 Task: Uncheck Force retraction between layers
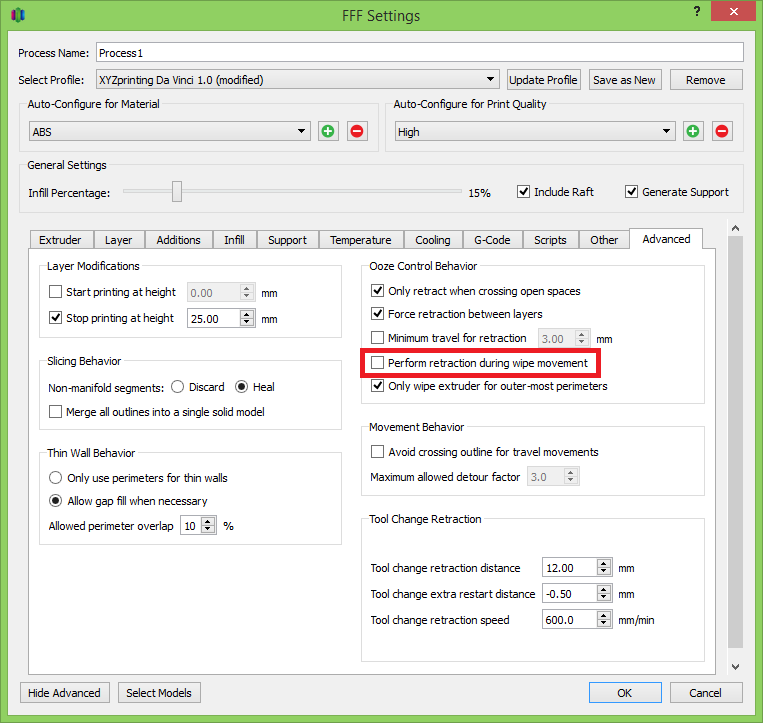click(x=377, y=314)
